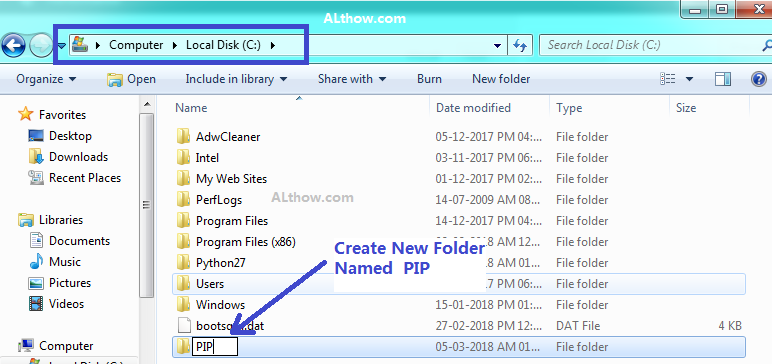Image resolution: width=772 pixels, height=364 pixels.
Task: Open the Include in library menu
Action: (236, 79)
